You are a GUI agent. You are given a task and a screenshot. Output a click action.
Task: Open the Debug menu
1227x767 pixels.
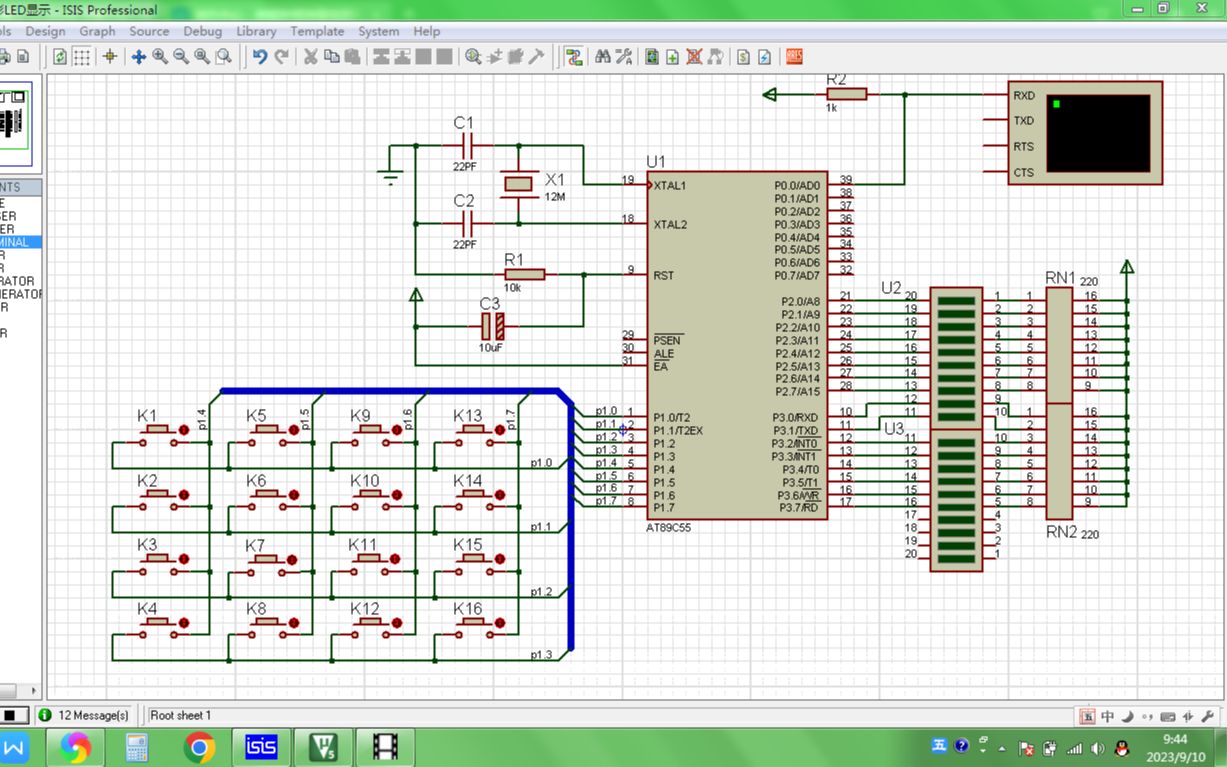click(x=203, y=31)
